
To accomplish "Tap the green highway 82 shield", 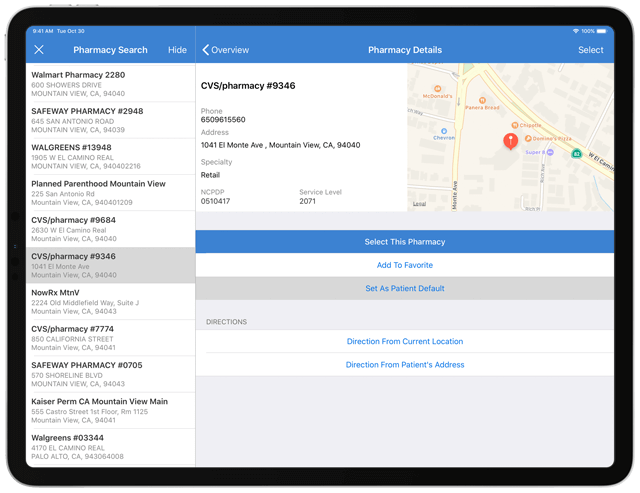I will pos(576,153).
